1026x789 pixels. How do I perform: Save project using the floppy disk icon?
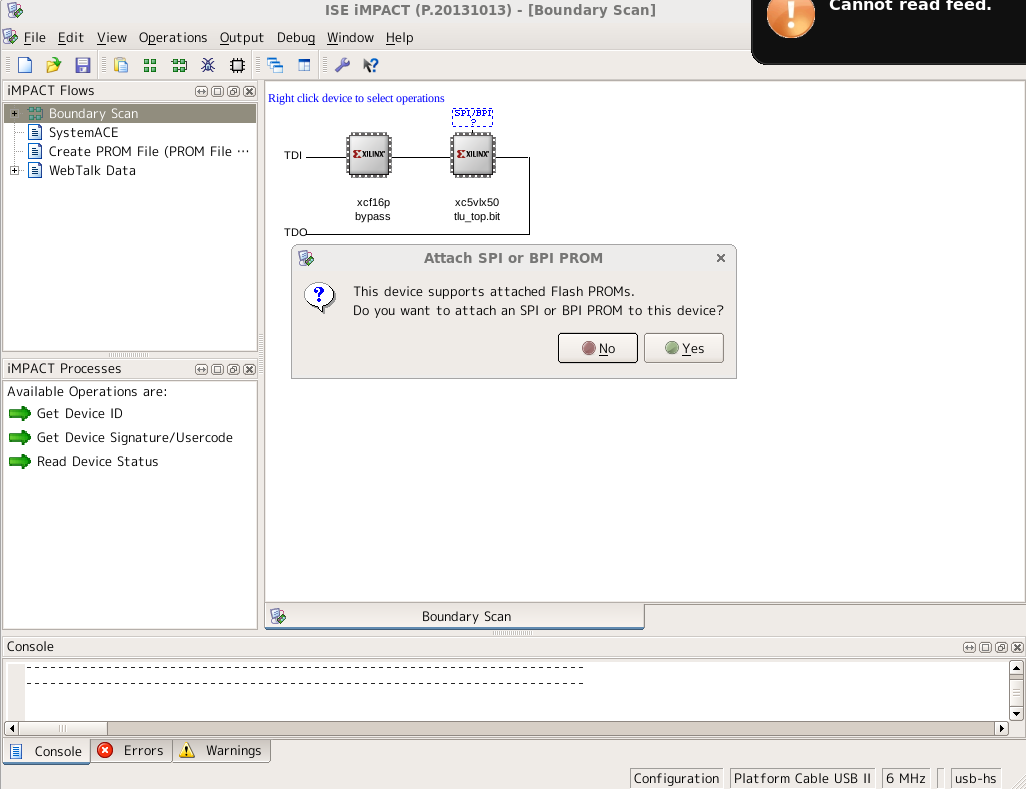point(83,65)
